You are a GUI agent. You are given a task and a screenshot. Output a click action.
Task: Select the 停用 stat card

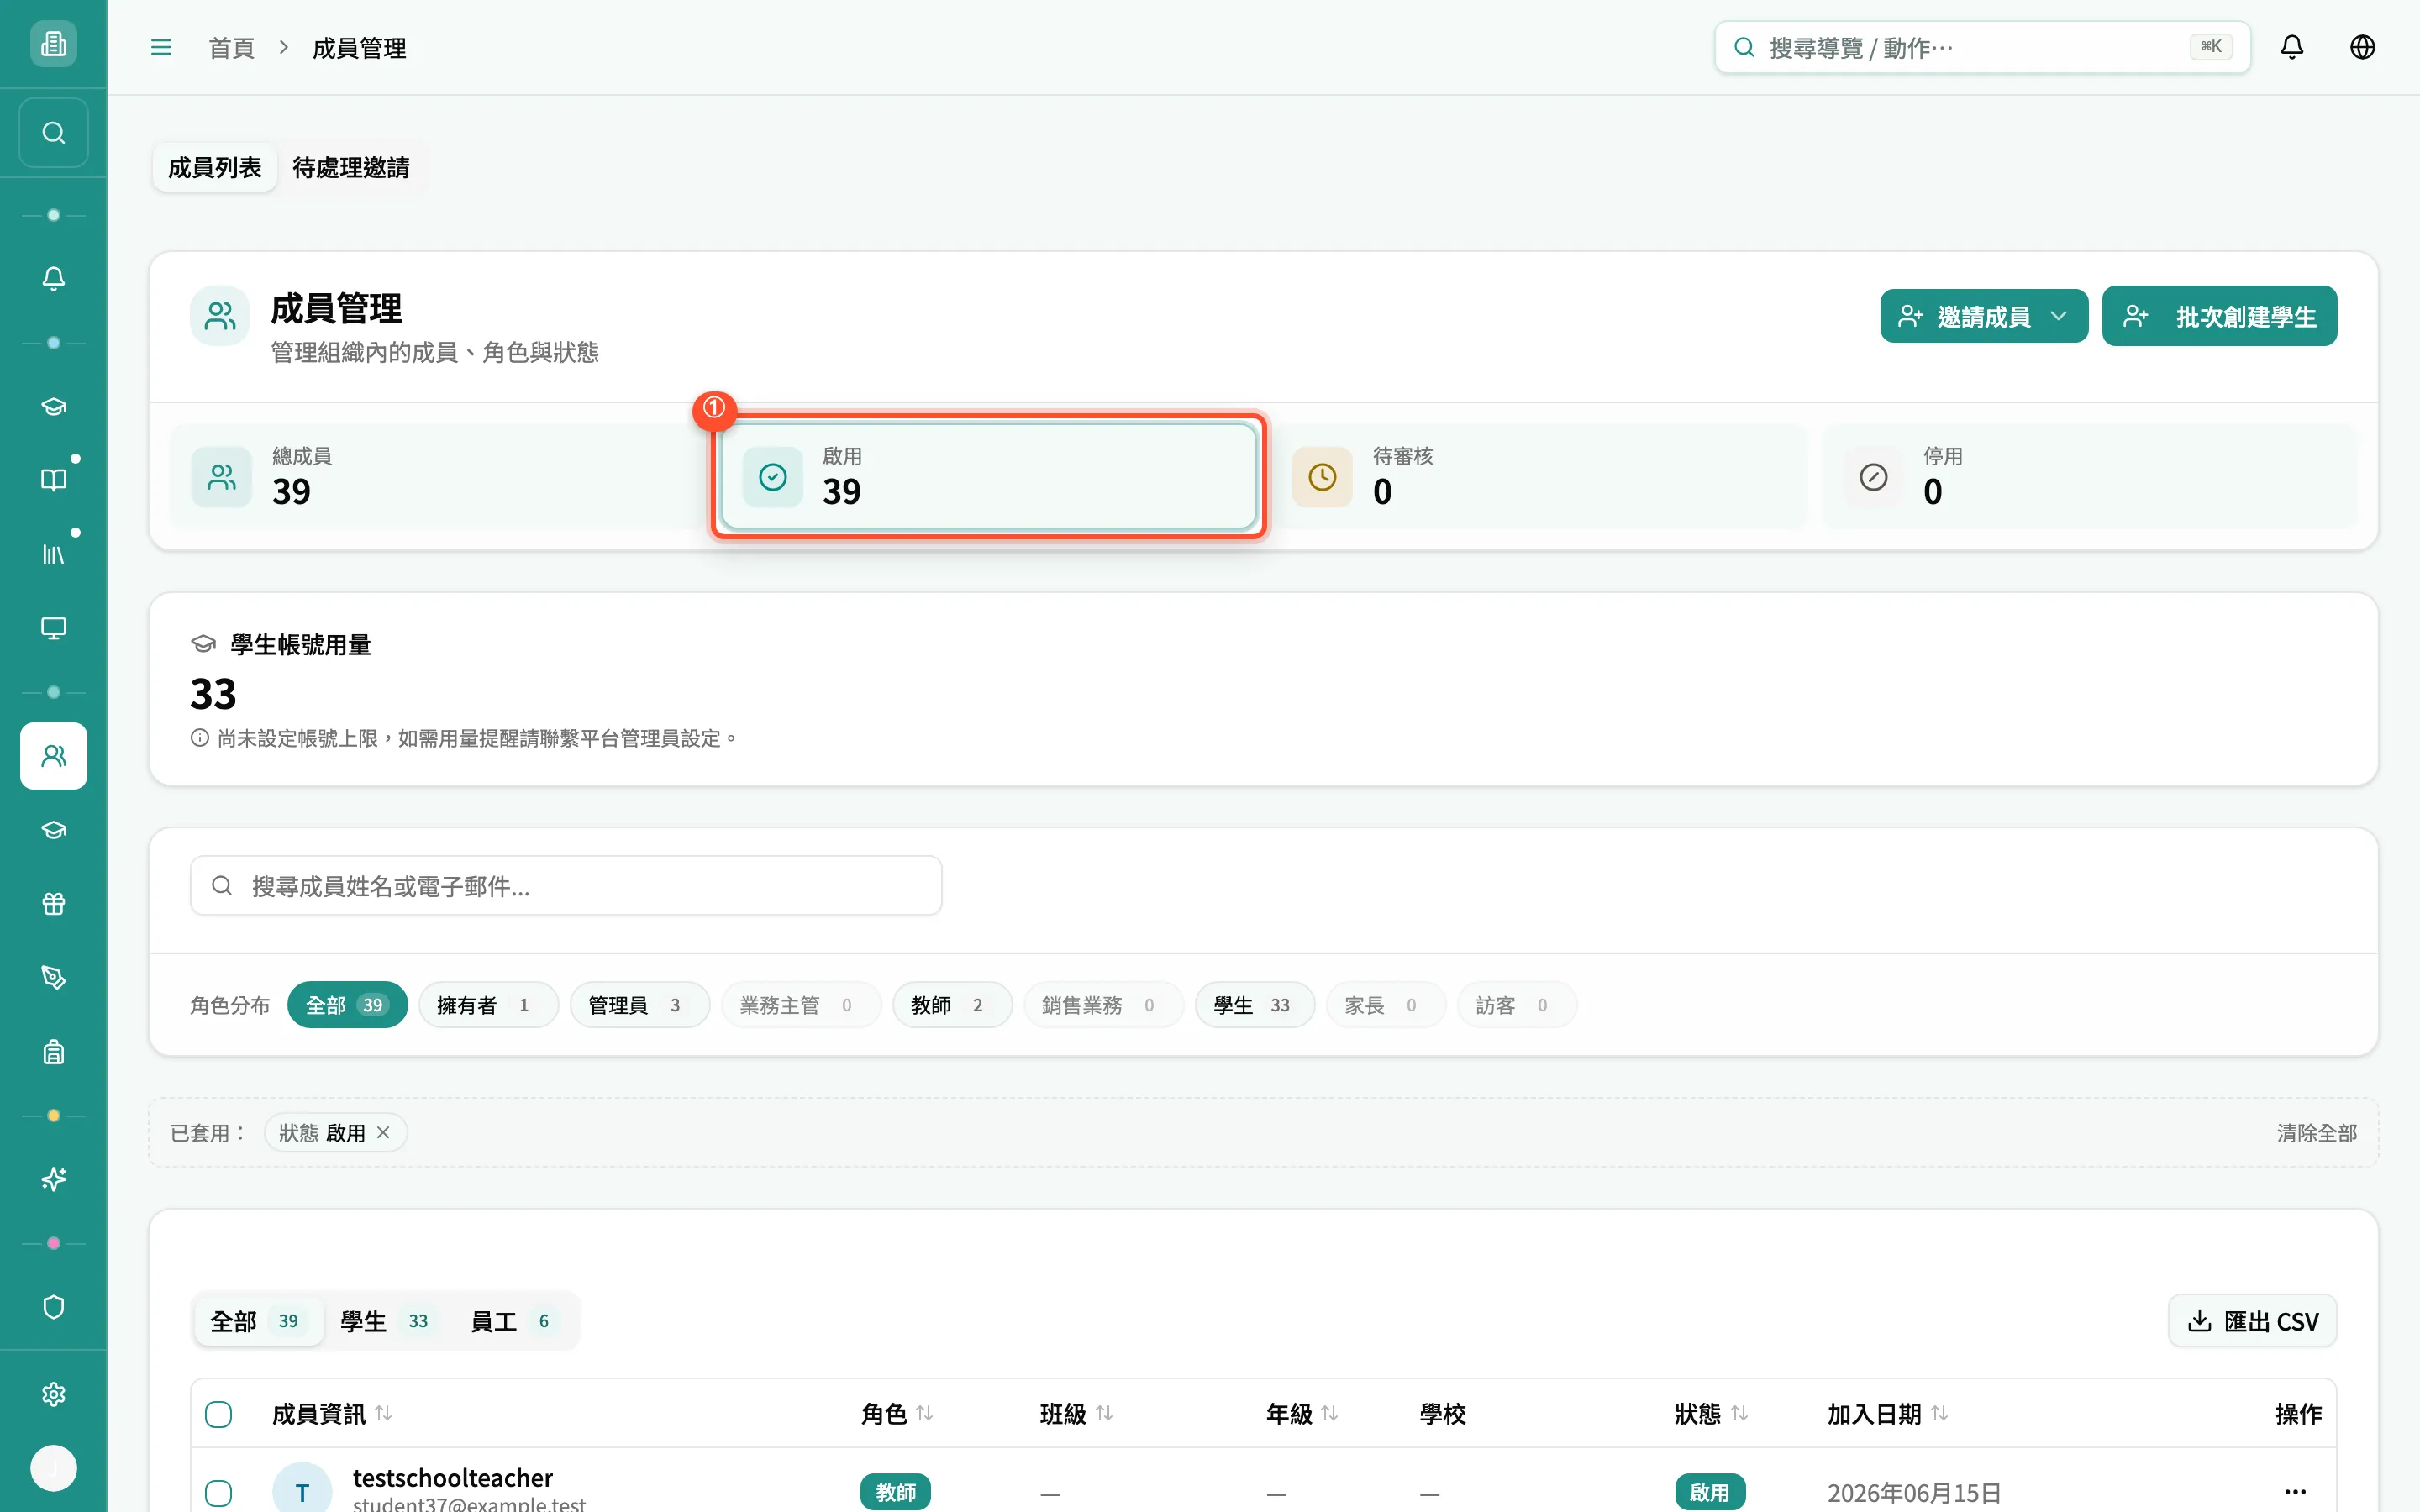point(2090,477)
